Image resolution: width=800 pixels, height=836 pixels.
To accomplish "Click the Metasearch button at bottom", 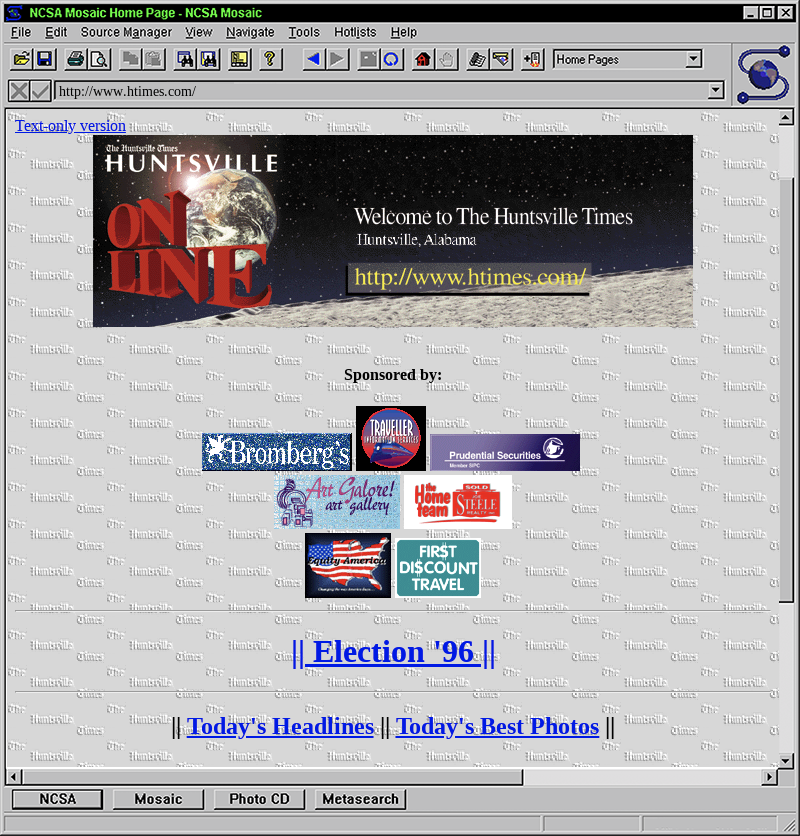I will click(360, 799).
